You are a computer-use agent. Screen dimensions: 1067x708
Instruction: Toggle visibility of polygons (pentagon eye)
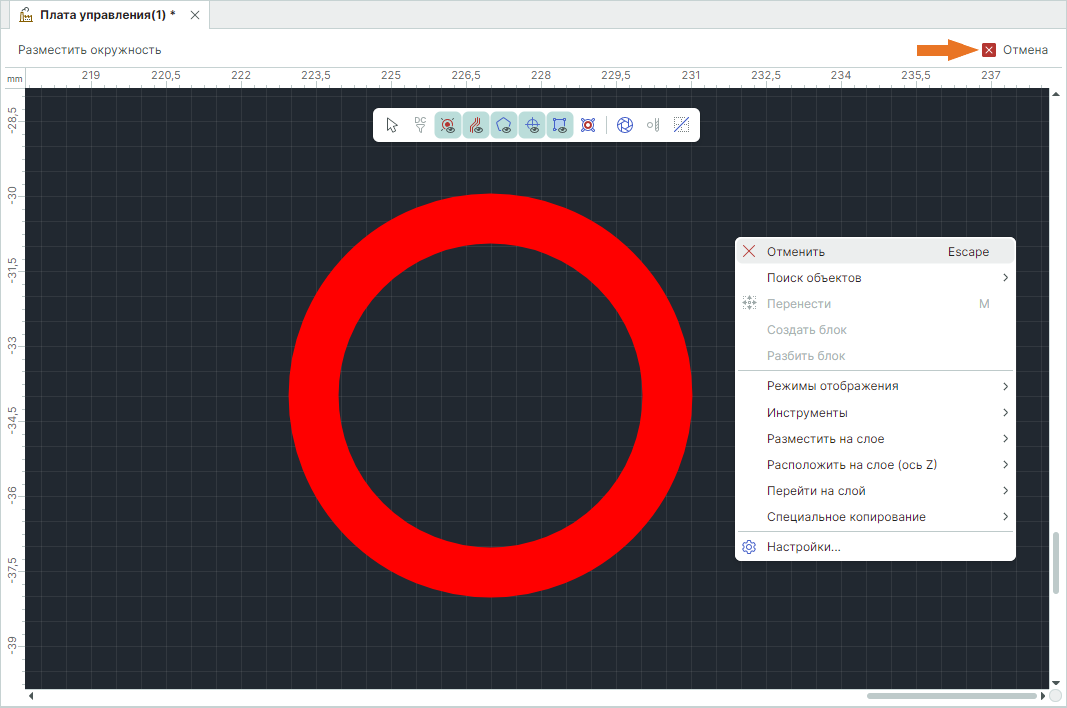pyautogui.click(x=505, y=125)
